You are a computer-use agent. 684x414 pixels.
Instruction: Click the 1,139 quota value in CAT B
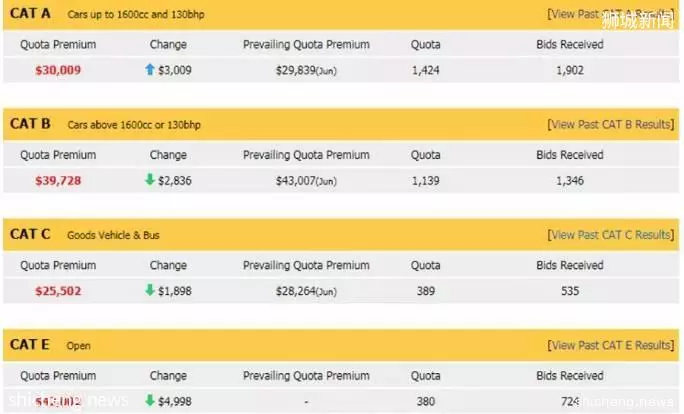pos(425,181)
